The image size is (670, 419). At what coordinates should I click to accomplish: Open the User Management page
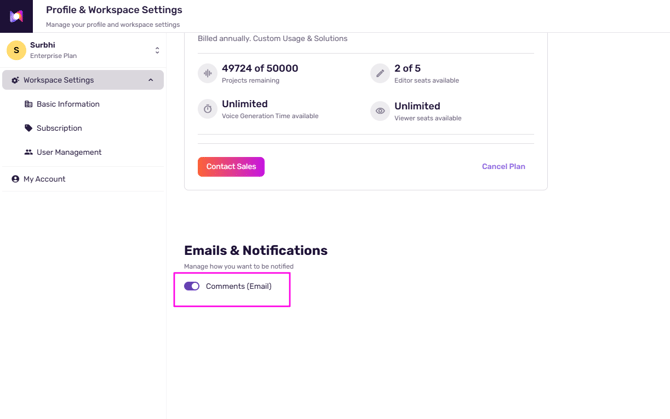[69, 152]
